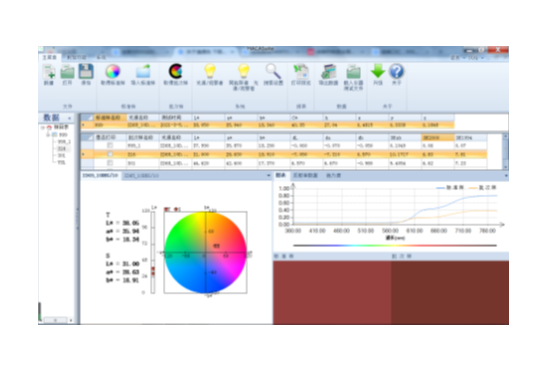Select the D65_10DEG/10 illuminant tab
This screenshot has width=540, height=380.
click(101, 176)
